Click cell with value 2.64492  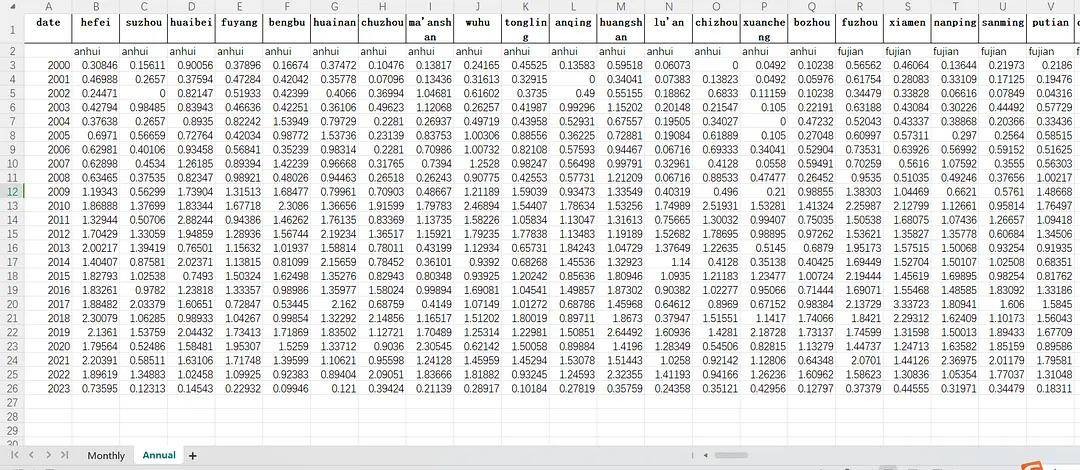[621, 331]
